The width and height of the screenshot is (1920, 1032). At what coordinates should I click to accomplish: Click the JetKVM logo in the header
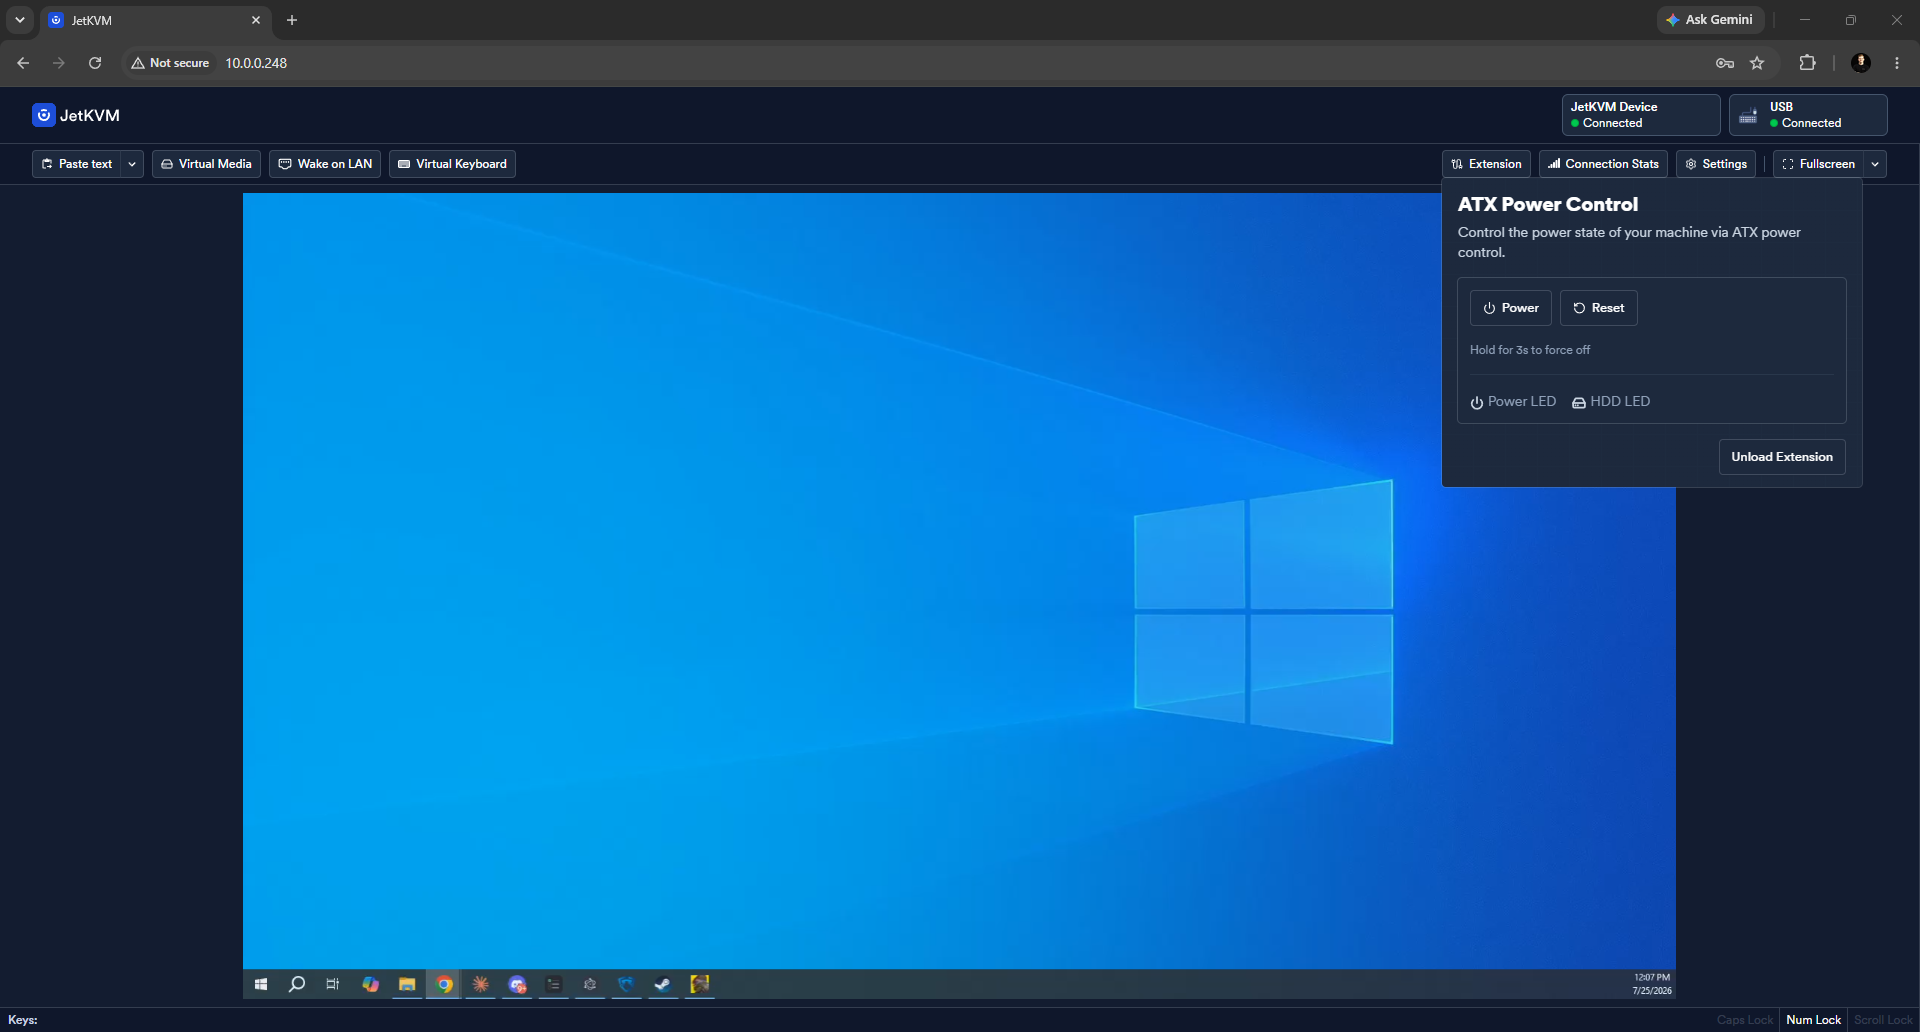point(76,115)
